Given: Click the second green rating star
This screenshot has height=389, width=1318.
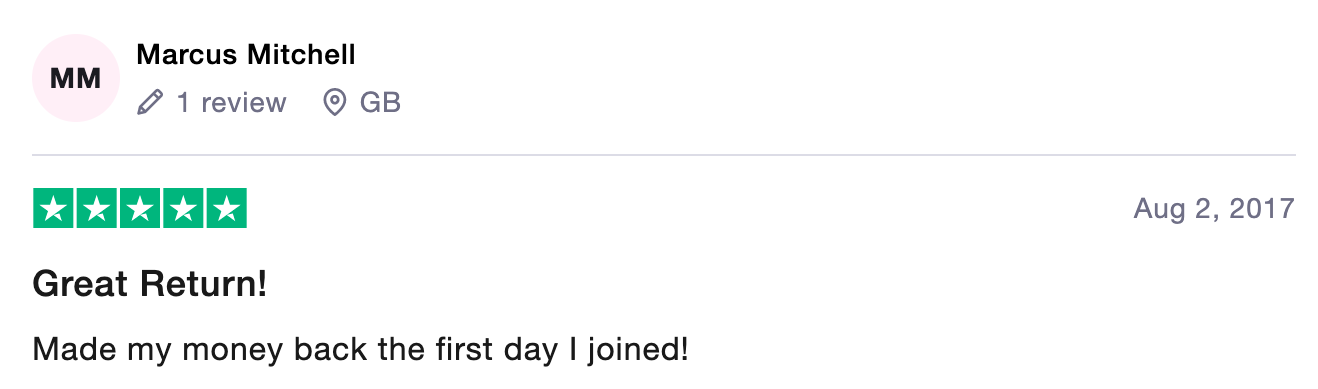Looking at the screenshot, I should [x=97, y=208].
